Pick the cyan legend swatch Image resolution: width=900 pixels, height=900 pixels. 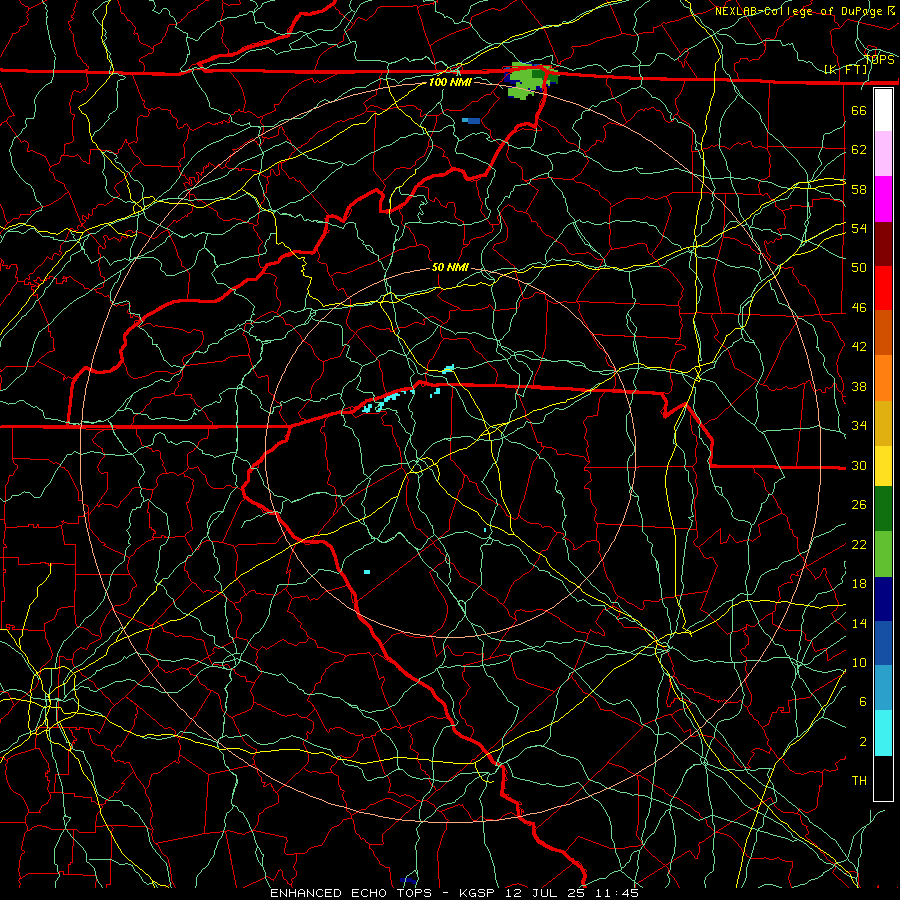(x=883, y=733)
